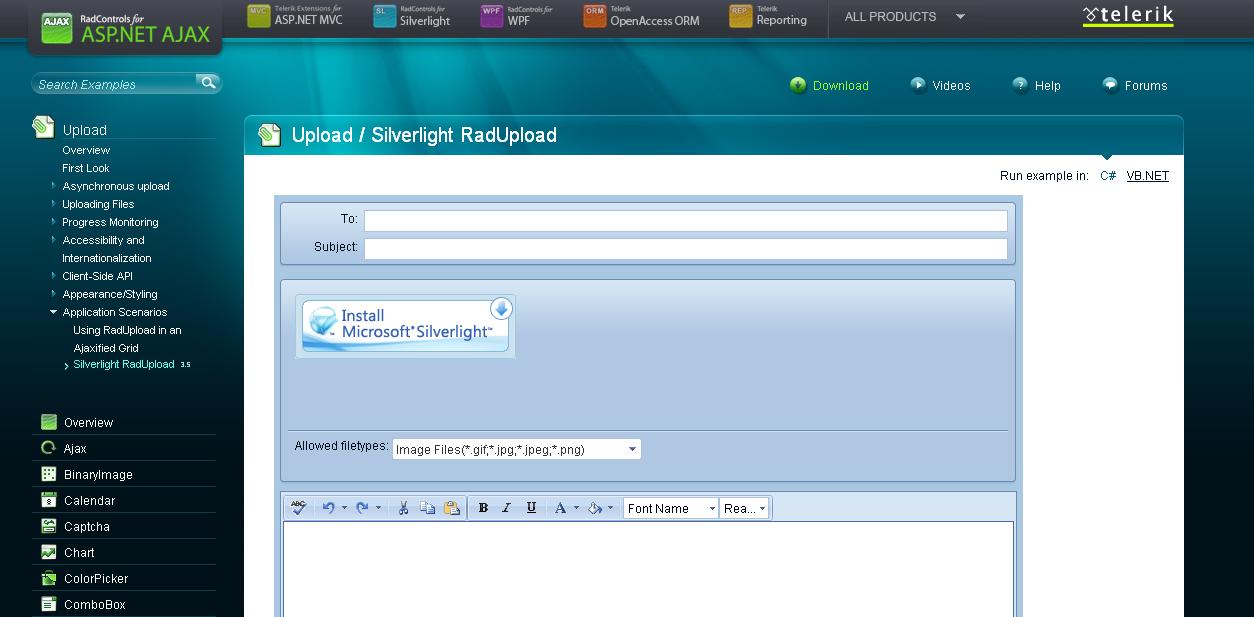Image resolution: width=1254 pixels, height=617 pixels.
Task: Open the font size 'Rea...' dropdown
Action: (744, 508)
